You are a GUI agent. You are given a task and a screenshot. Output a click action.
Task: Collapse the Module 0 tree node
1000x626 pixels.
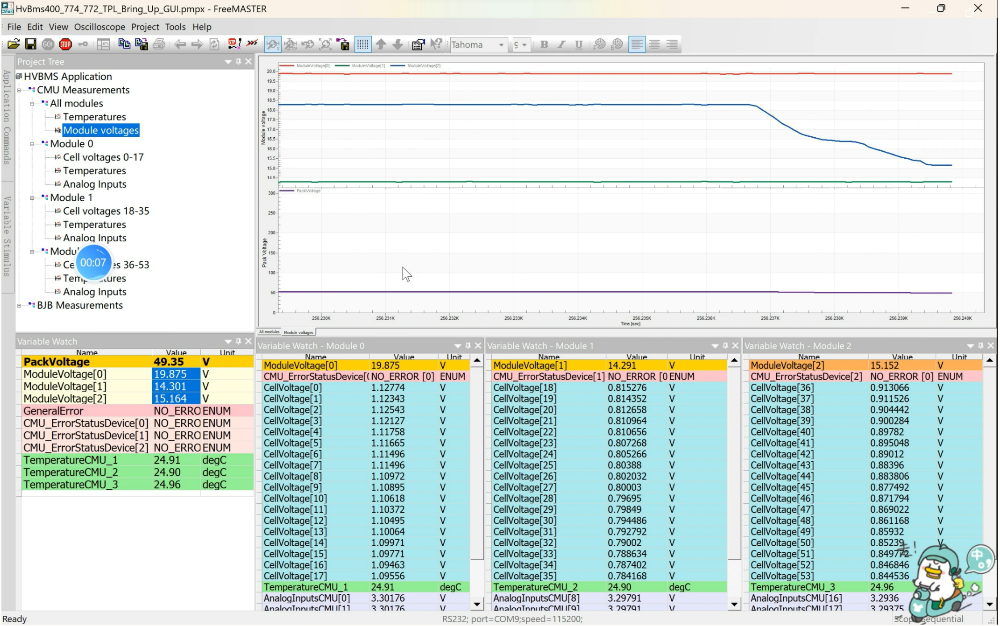point(32,144)
